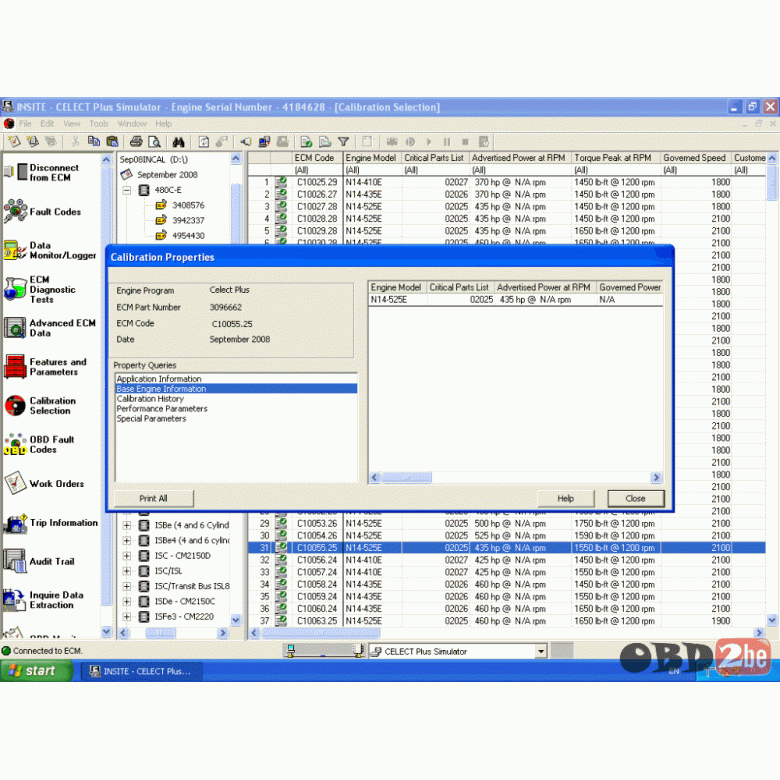
Task: Click the Cut scissors icon
Action: pos(75,142)
